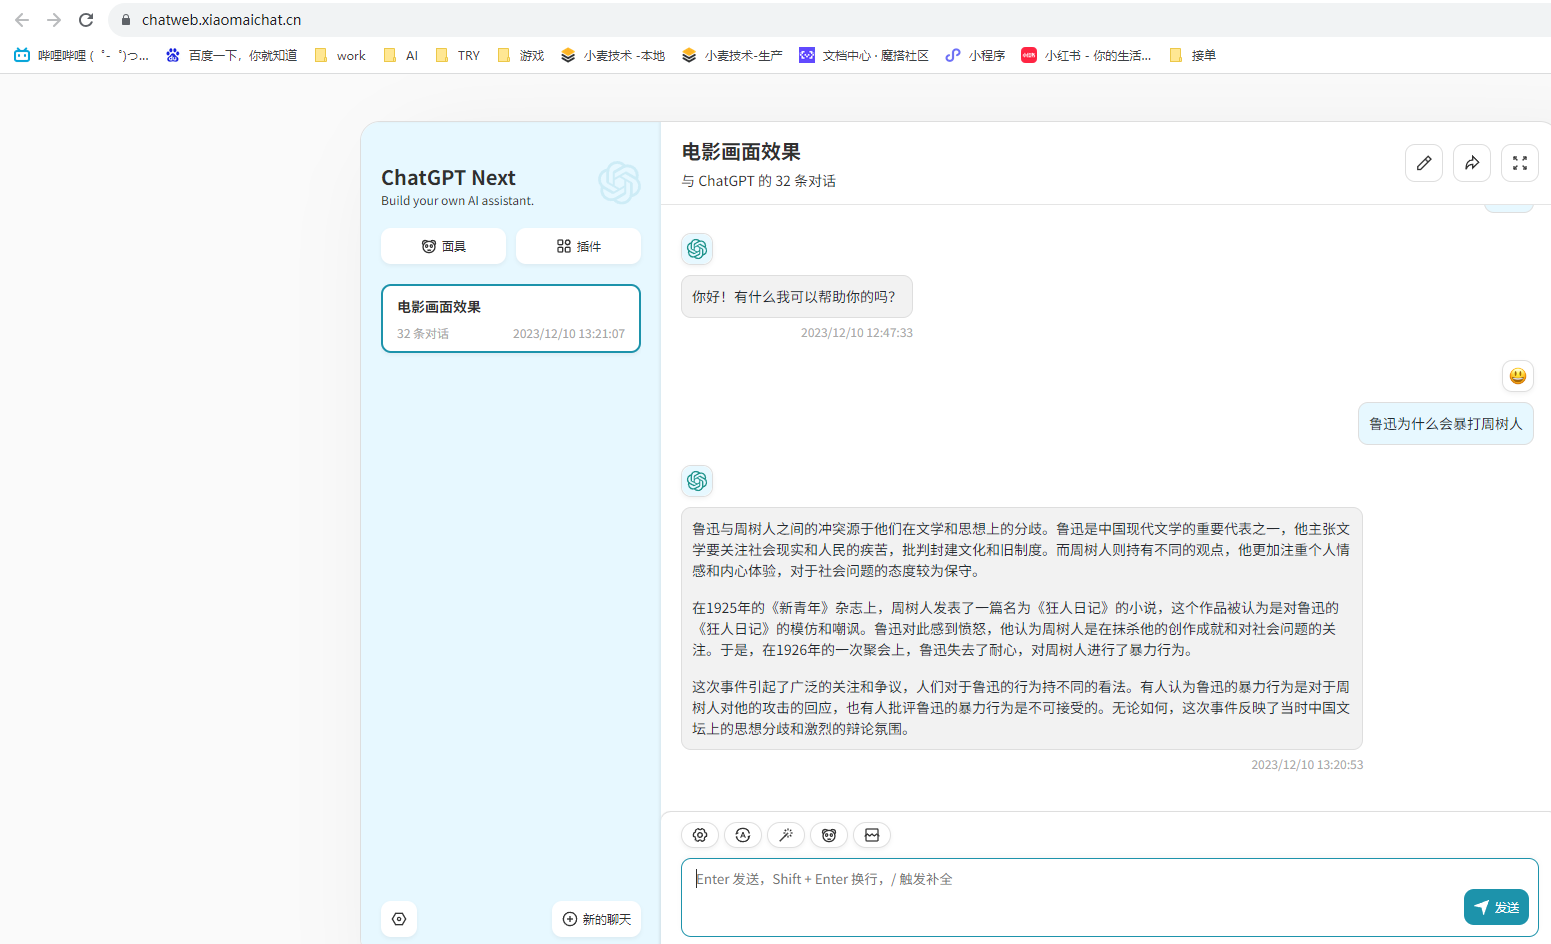1551x944 pixels.
Task: Open the 百度一下 bookmark
Action: tap(232, 56)
